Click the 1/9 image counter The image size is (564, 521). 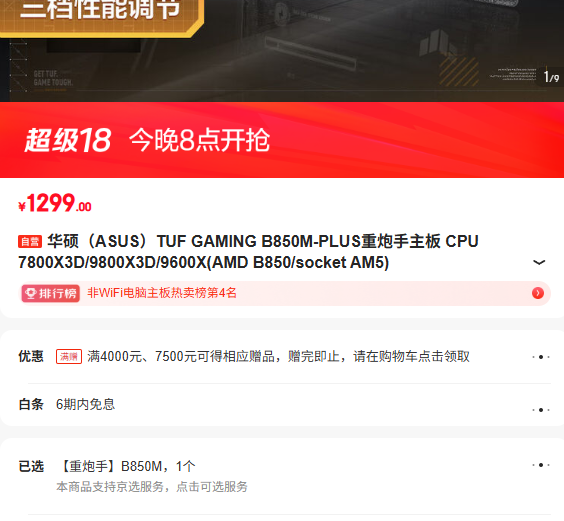coord(551,77)
